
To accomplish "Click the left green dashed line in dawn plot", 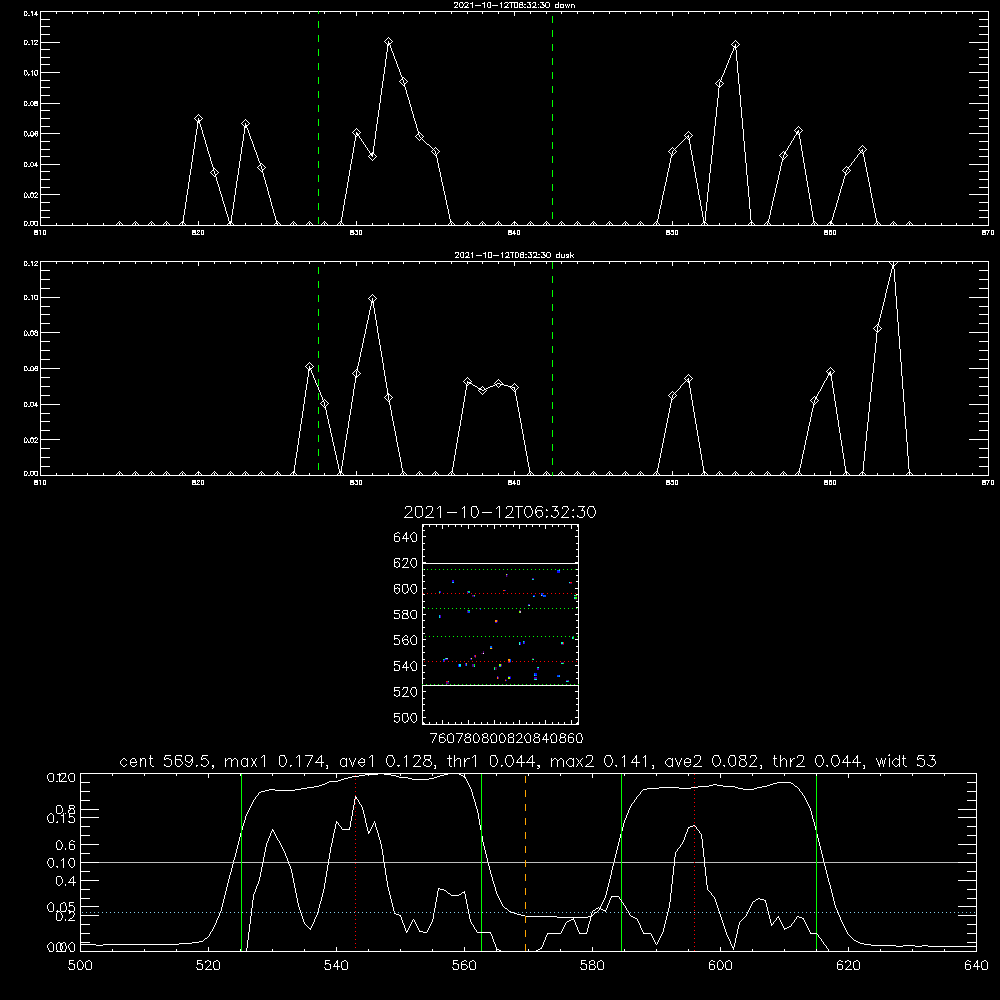I will point(318,119).
